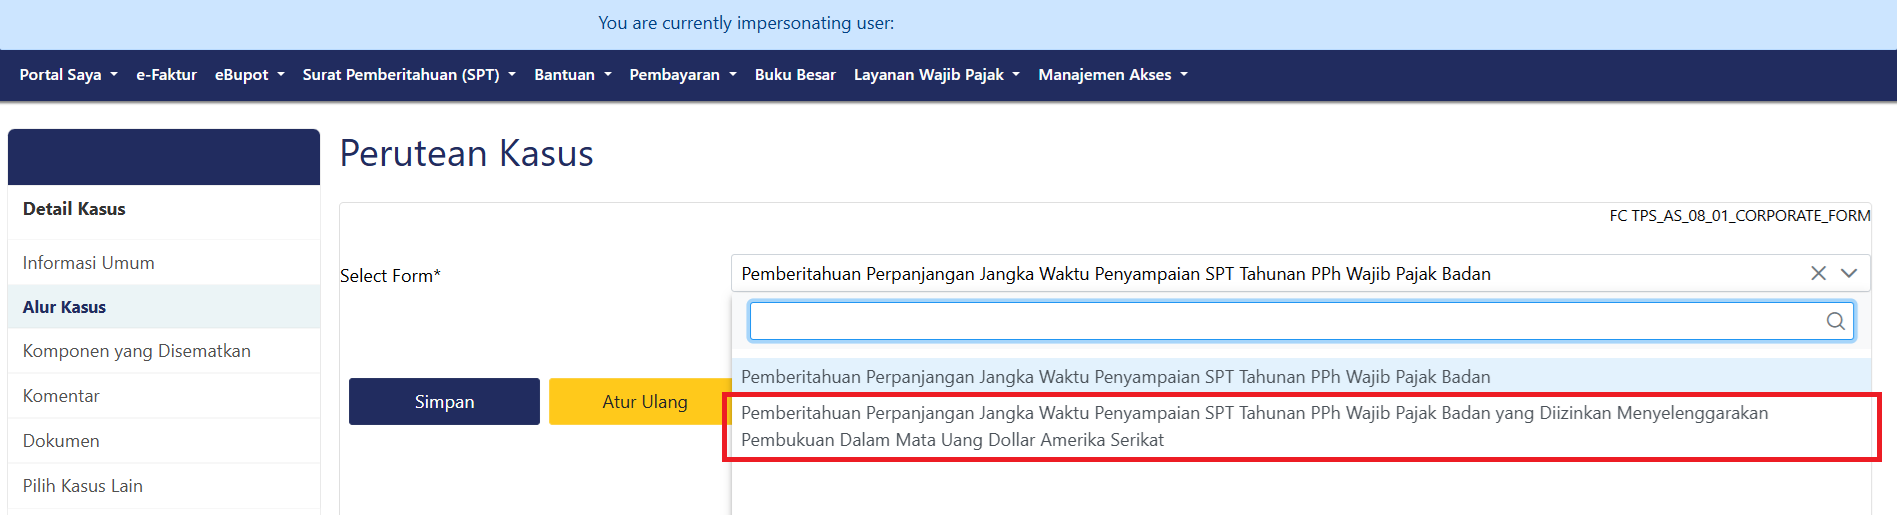1897x515 pixels.
Task: Open Informasi Umum in sidebar
Action: click(89, 263)
